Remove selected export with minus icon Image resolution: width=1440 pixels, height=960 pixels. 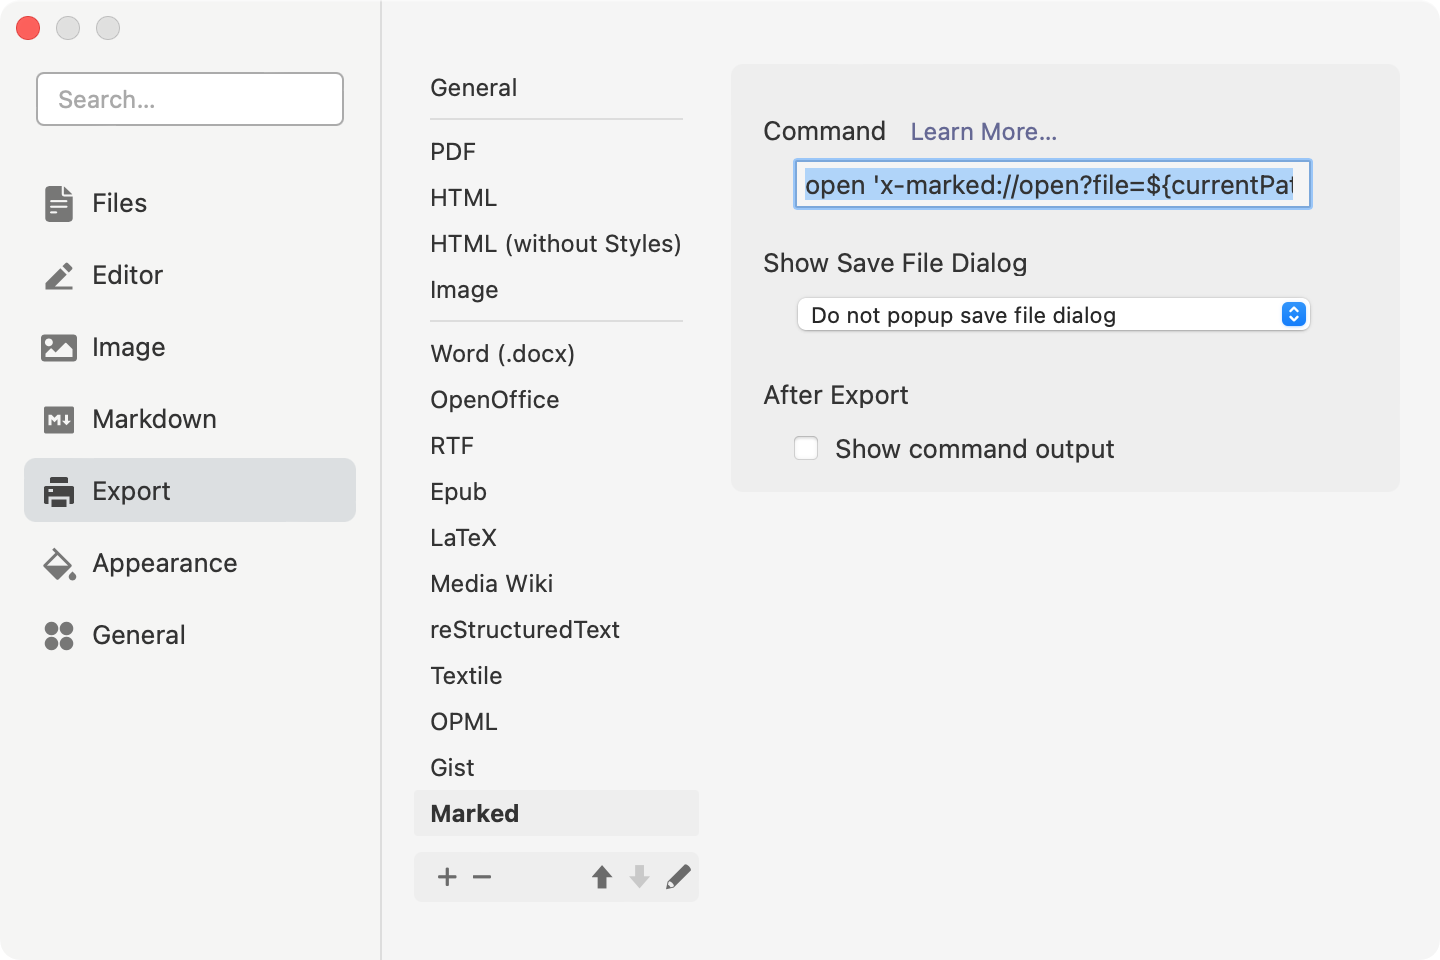pos(482,877)
